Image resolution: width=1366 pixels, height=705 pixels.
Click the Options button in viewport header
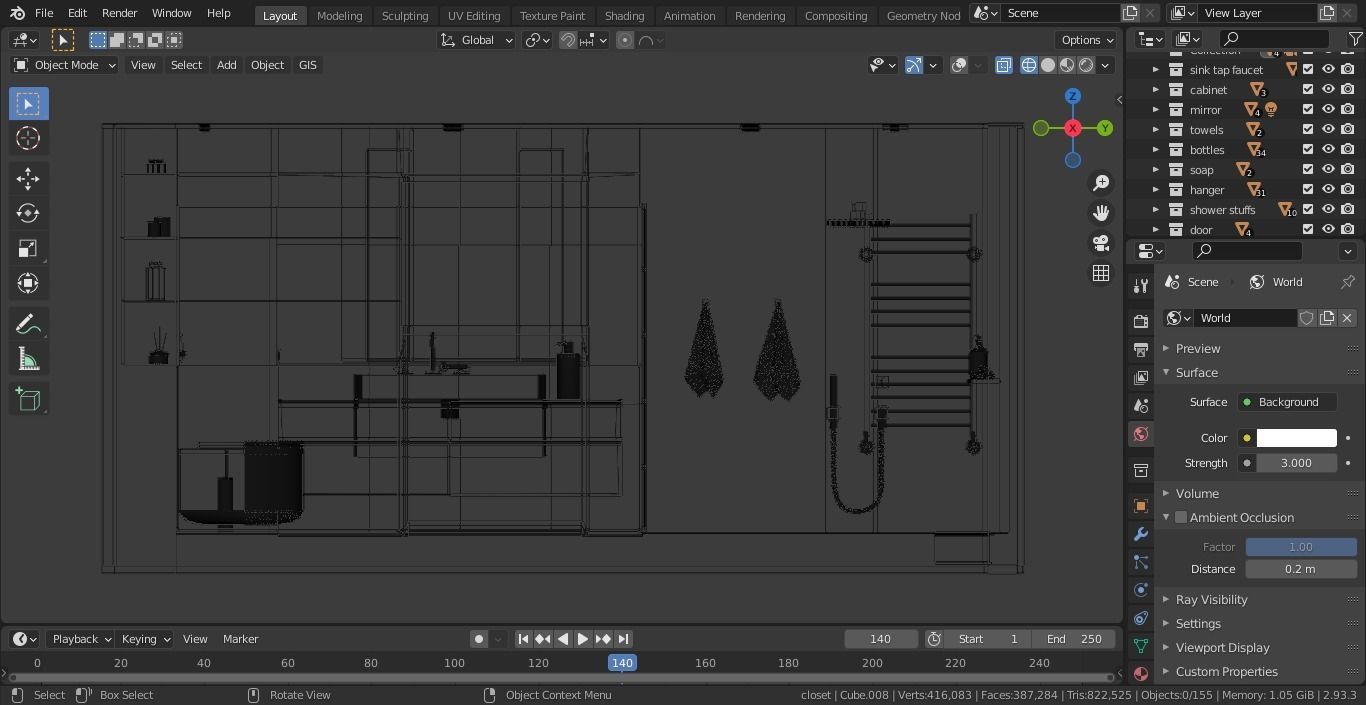1087,40
